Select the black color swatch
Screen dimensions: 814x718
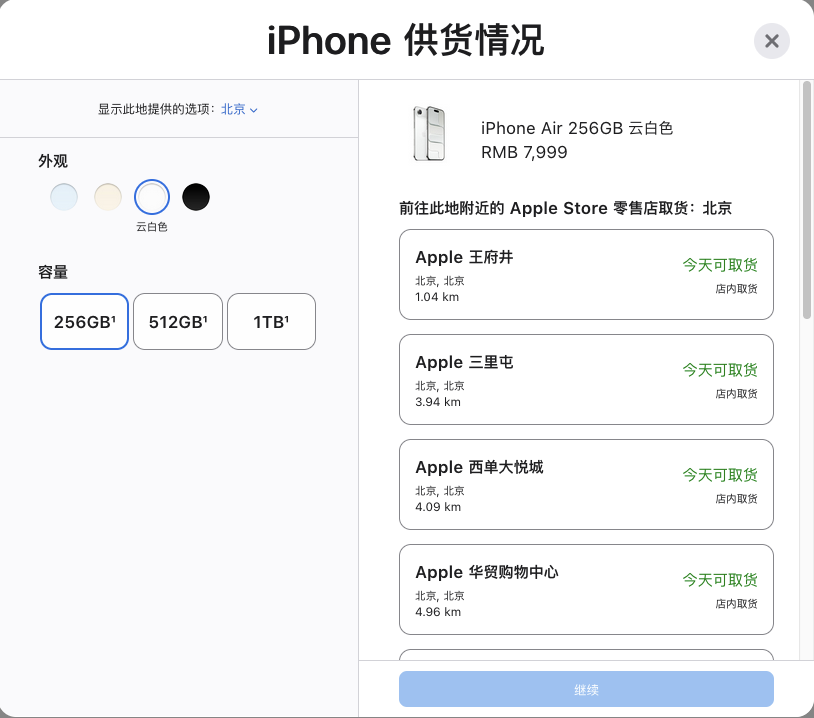[x=196, y=197]
